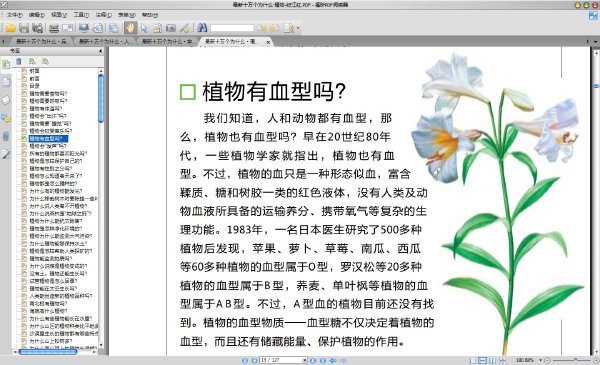Select the pencil typewriter tool
Viewport: 600px width, 365px height.
coord(184,28)
